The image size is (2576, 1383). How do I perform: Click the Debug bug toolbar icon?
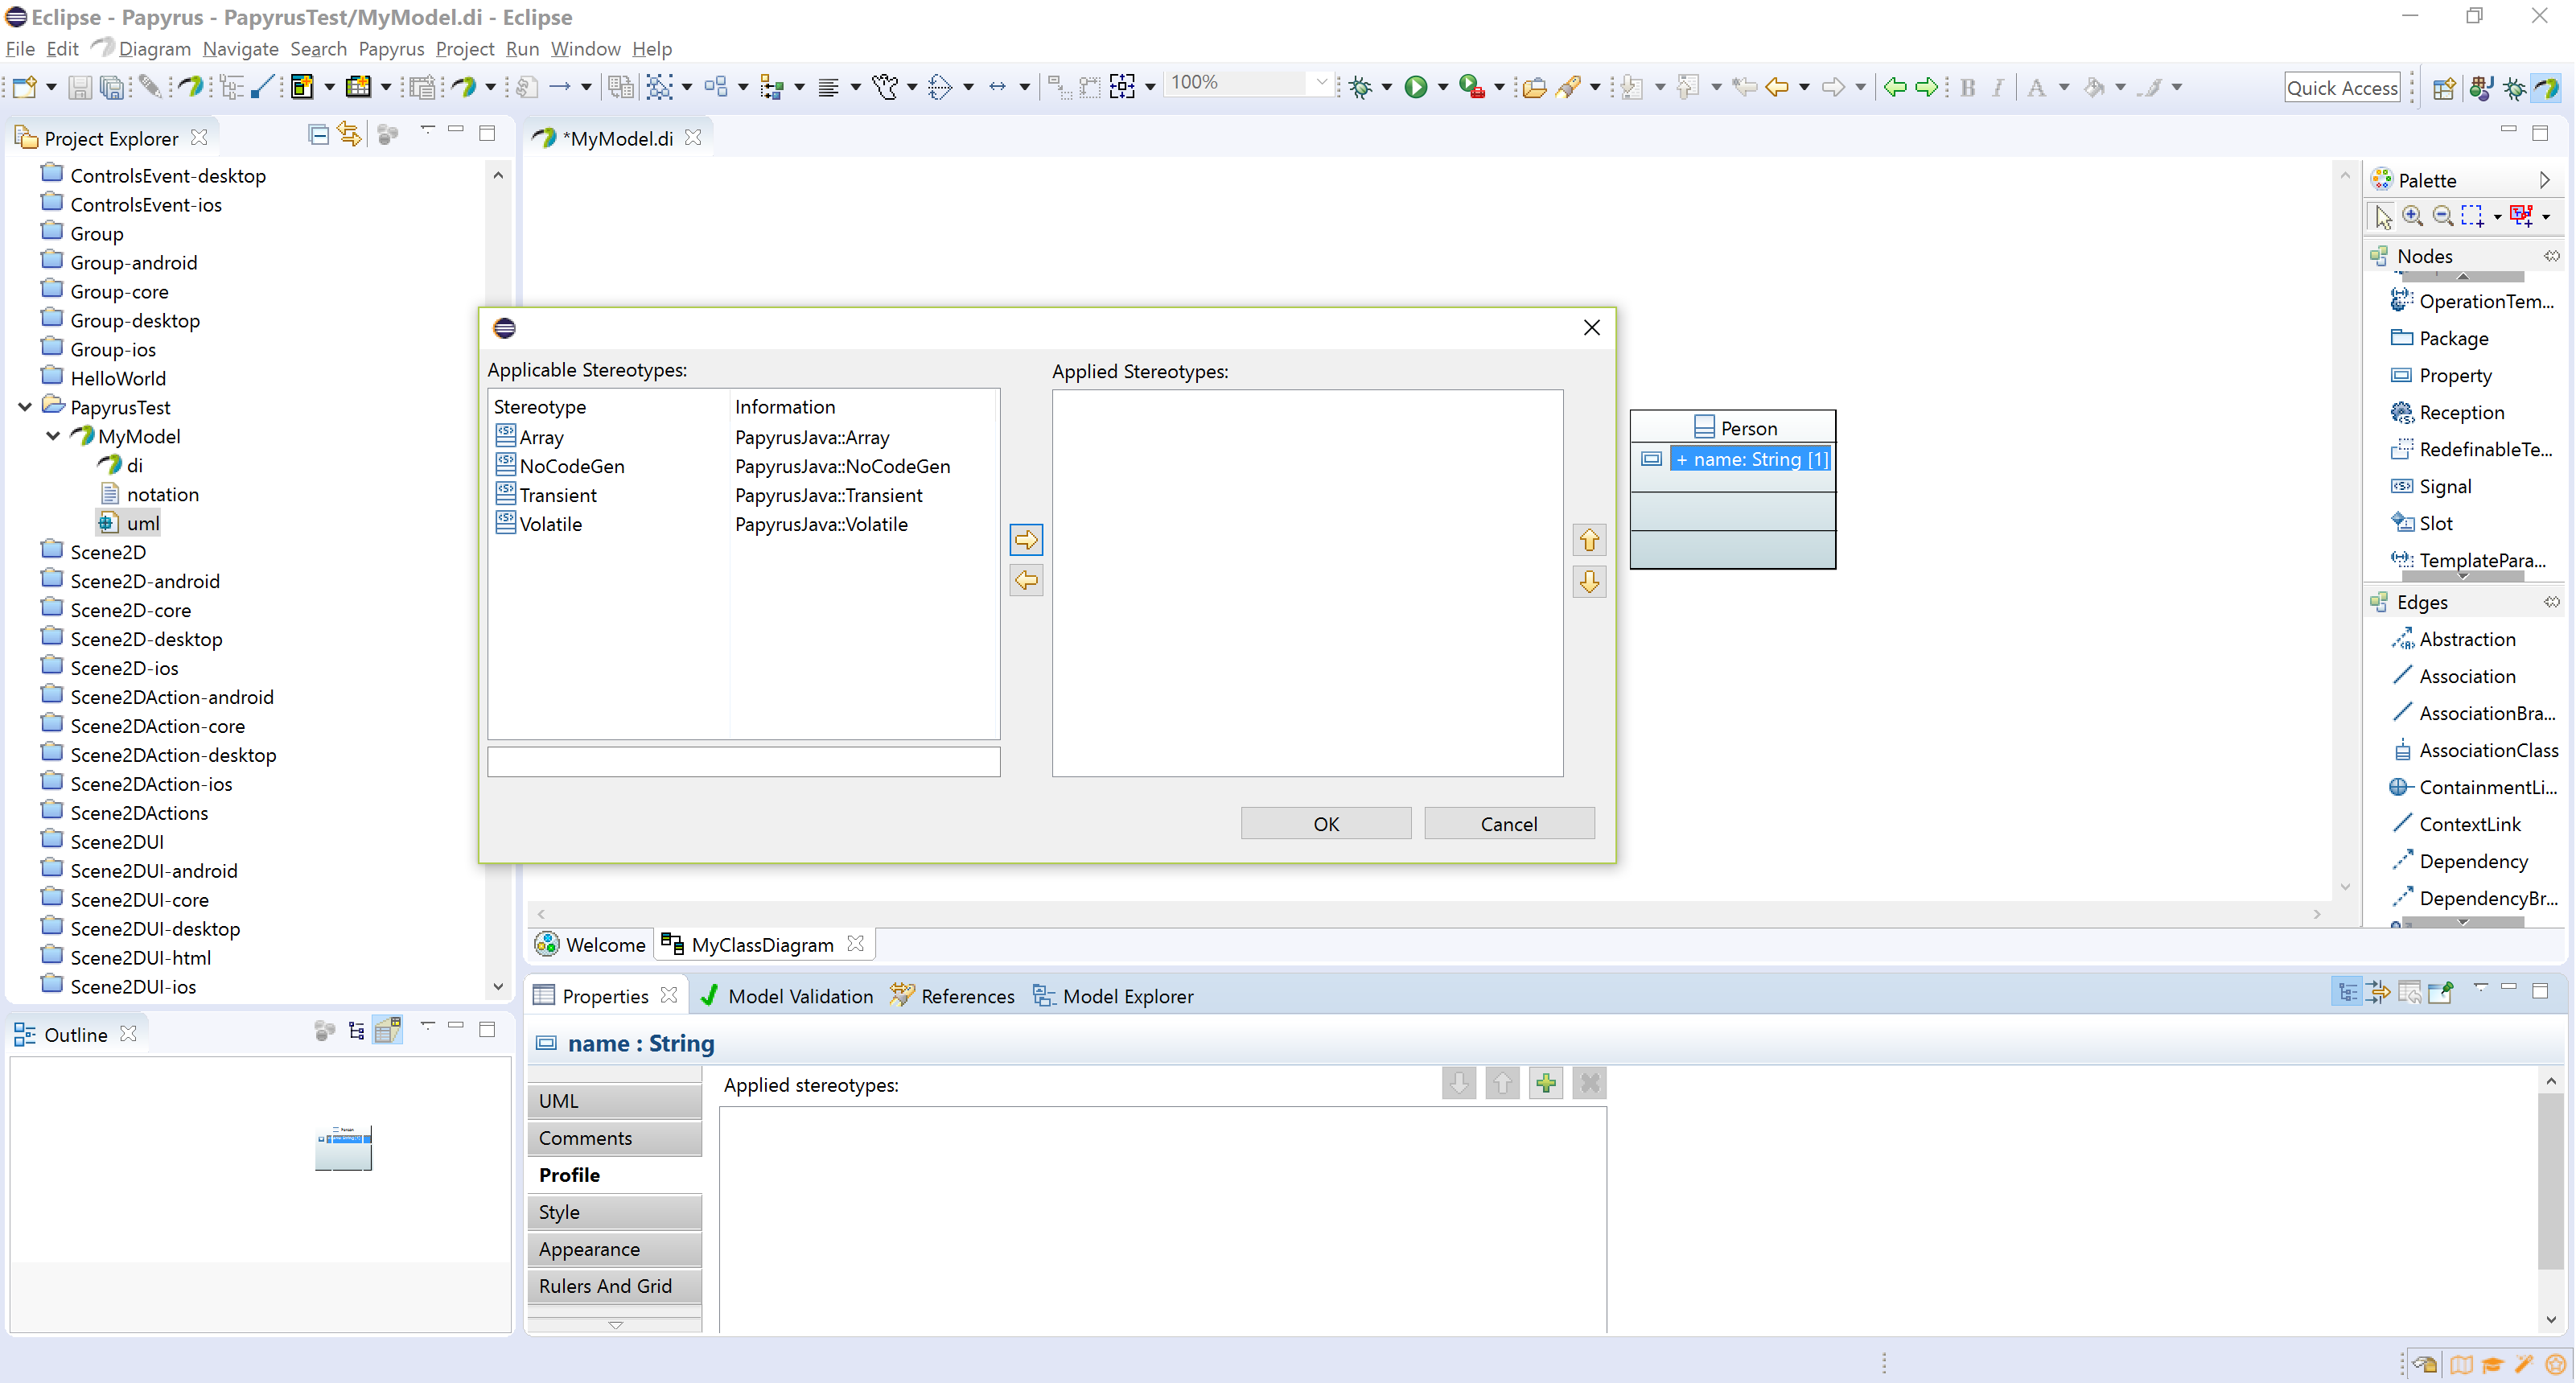(1360, 87)
